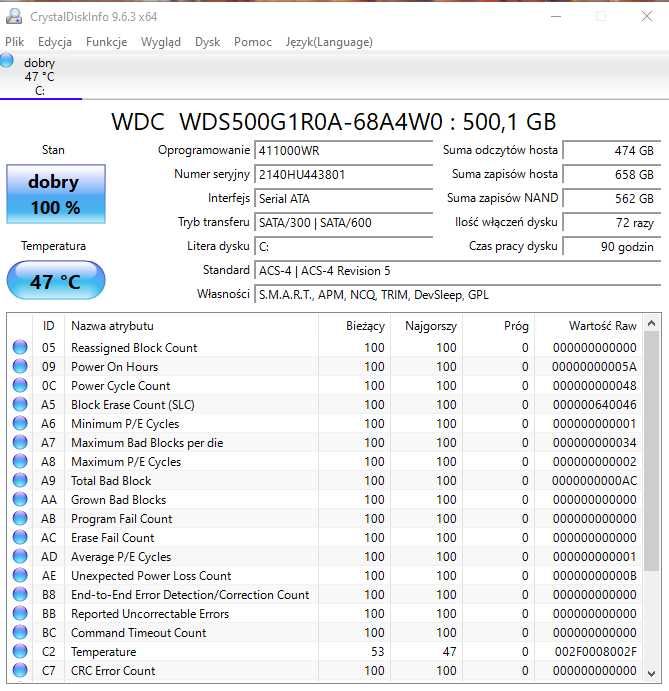
Task: Click the serial number field 2140HU443801
Action: click(x=344, y=175)
